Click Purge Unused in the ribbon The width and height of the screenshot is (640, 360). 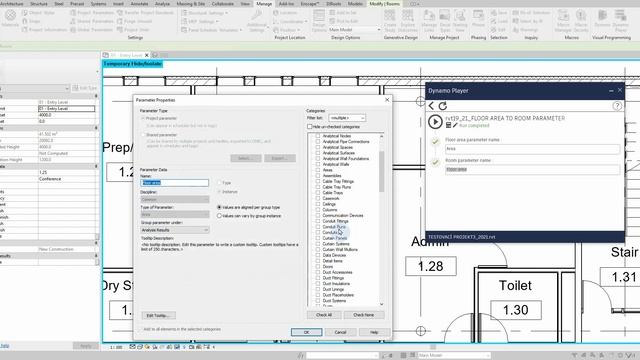click(134, 21)
